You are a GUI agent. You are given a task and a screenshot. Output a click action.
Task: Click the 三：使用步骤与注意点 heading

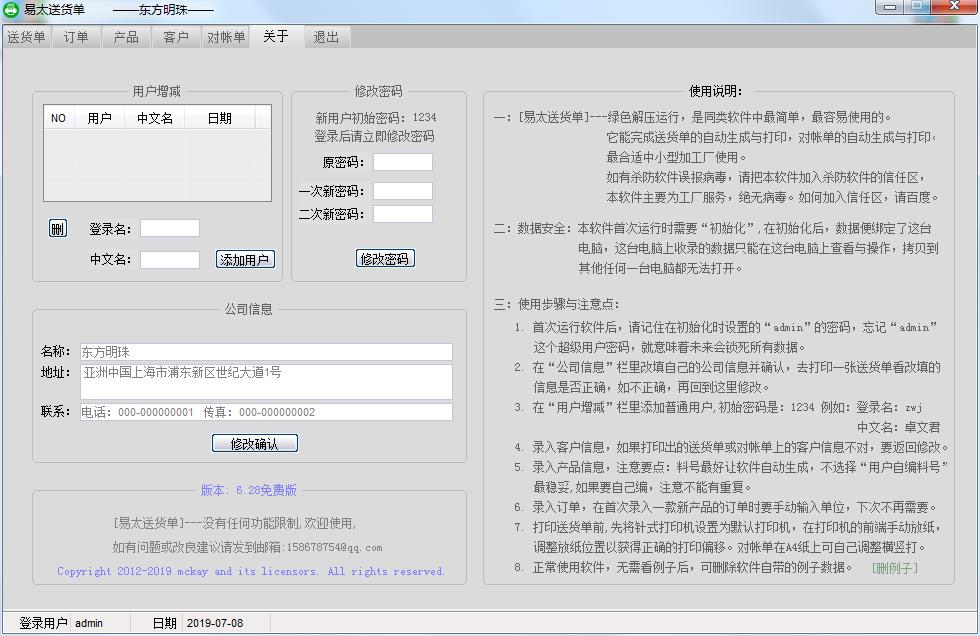pyautogui.click(x=556, y=304)
